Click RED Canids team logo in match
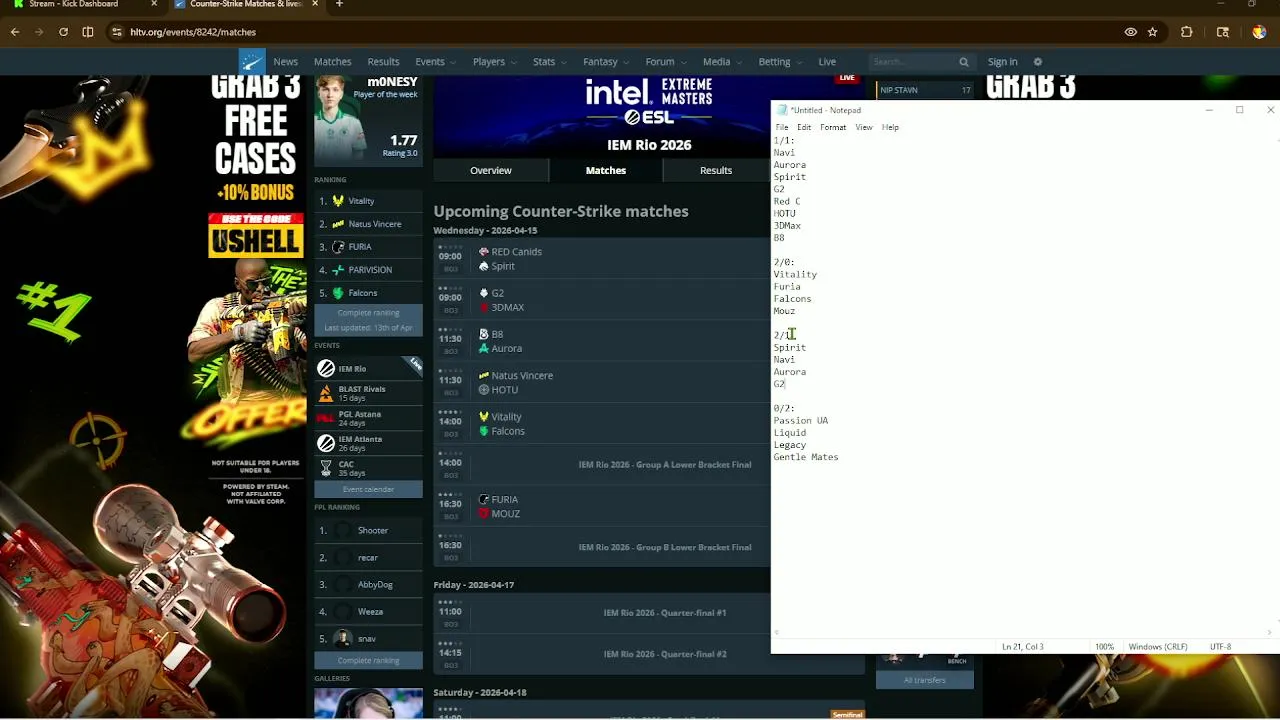 484,252
